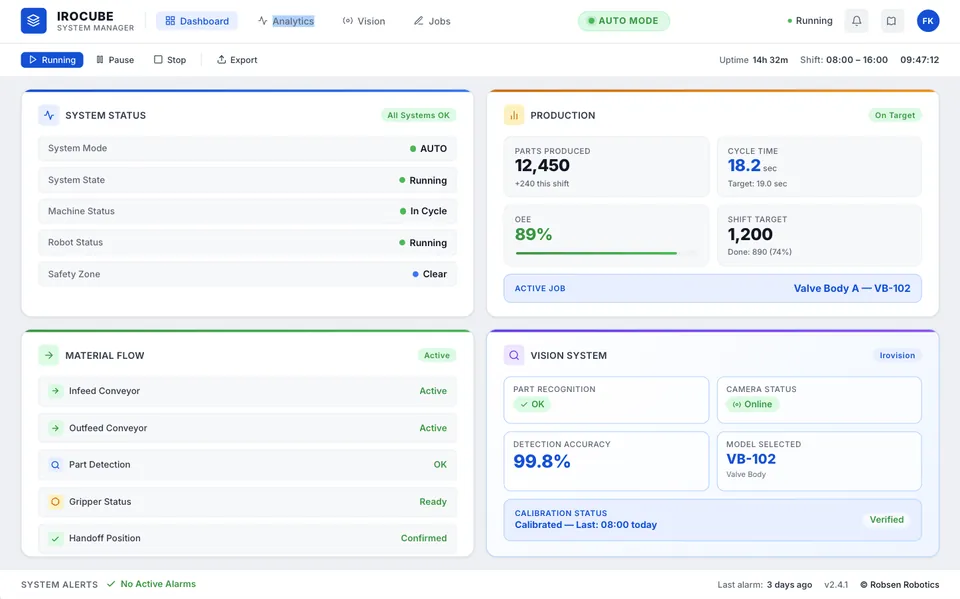Click Calibrated Last 08:00 today text
This screenshot has height=599, width=960.
(586, 525)
